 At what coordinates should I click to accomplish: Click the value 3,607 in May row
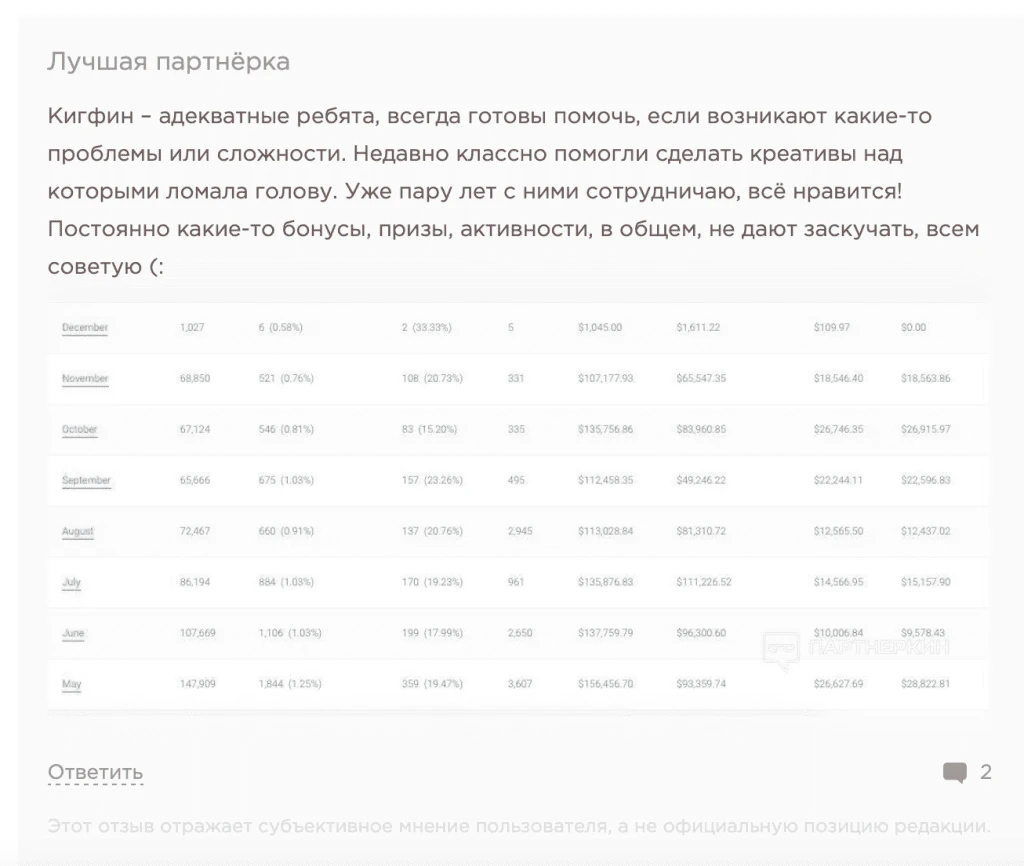click(x=520, y=684)
